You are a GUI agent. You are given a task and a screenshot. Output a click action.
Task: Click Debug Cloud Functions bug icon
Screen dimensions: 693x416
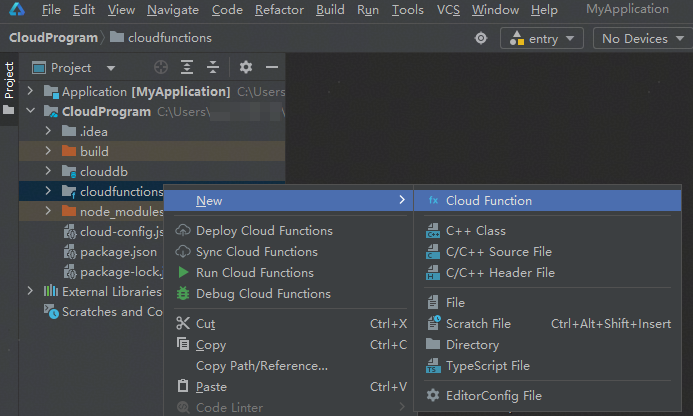tap(183, 294)
